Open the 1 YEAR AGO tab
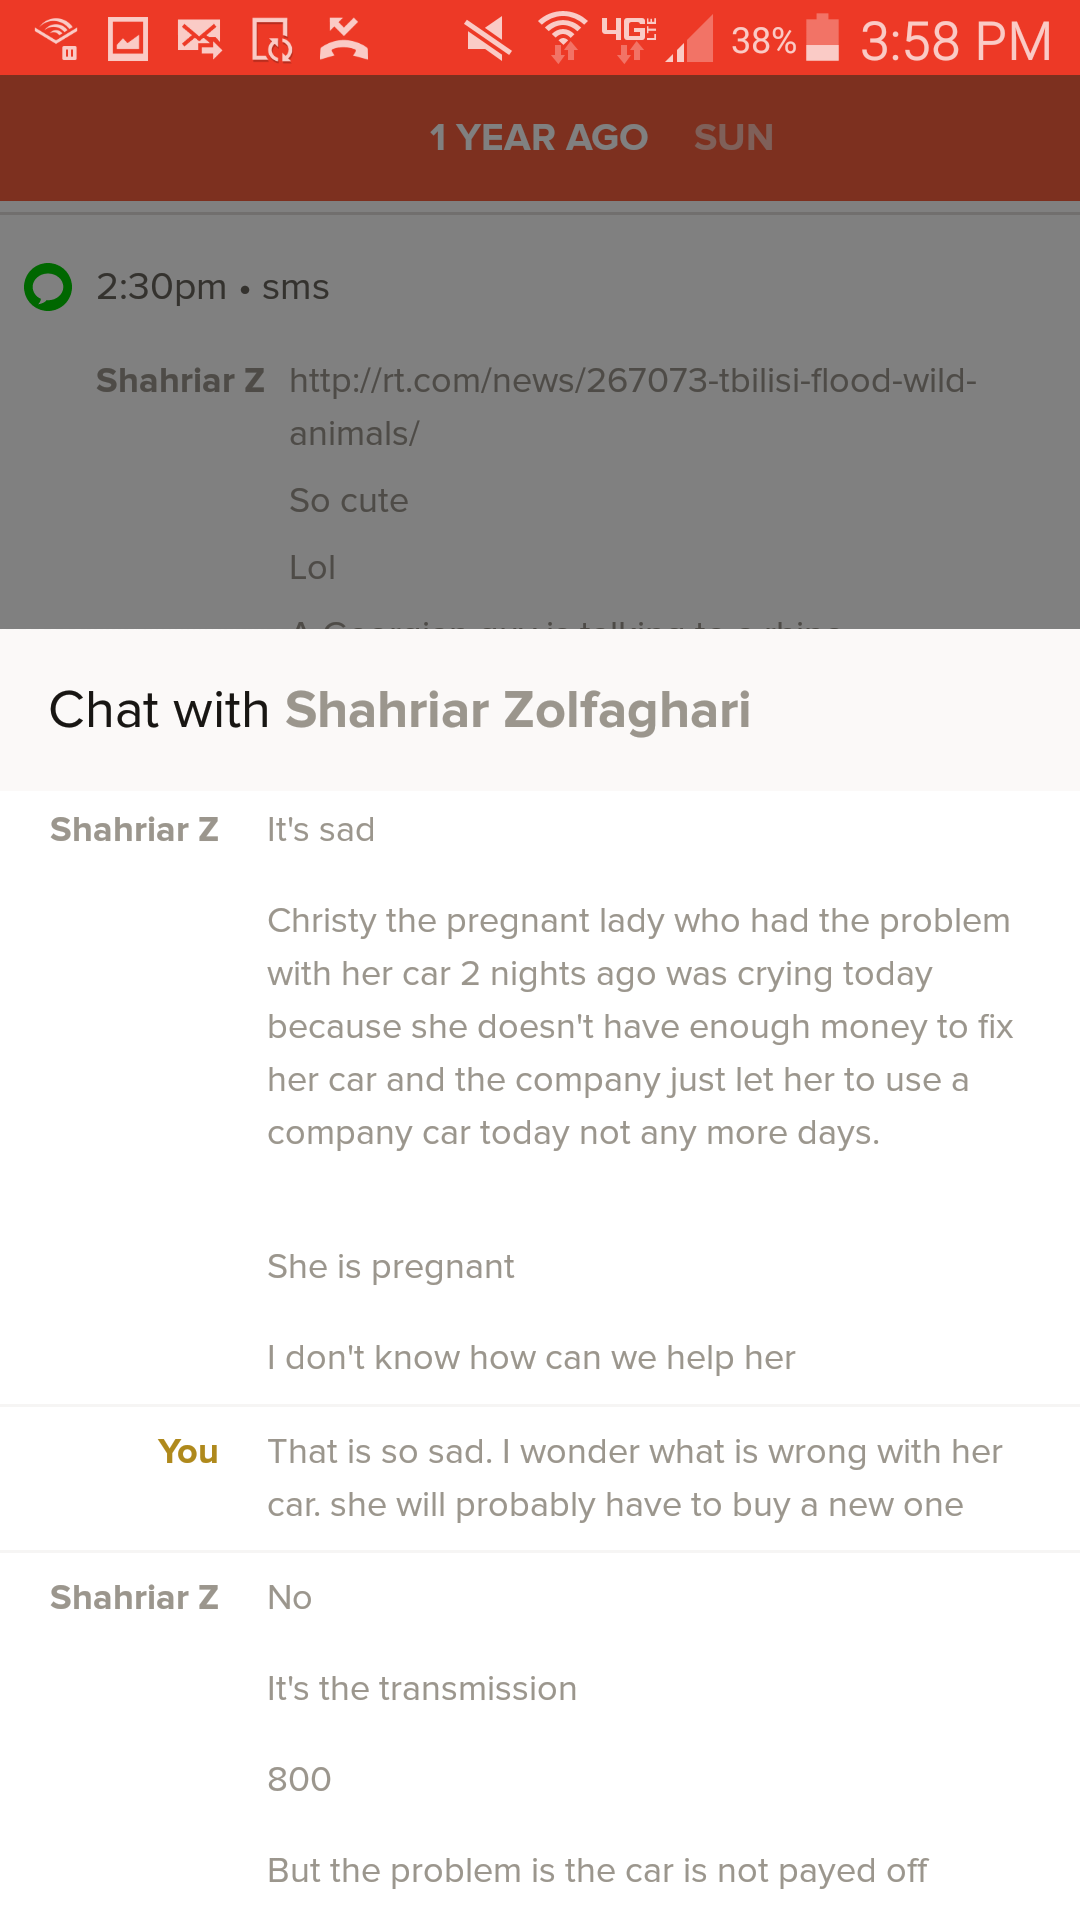 point(539,138)
